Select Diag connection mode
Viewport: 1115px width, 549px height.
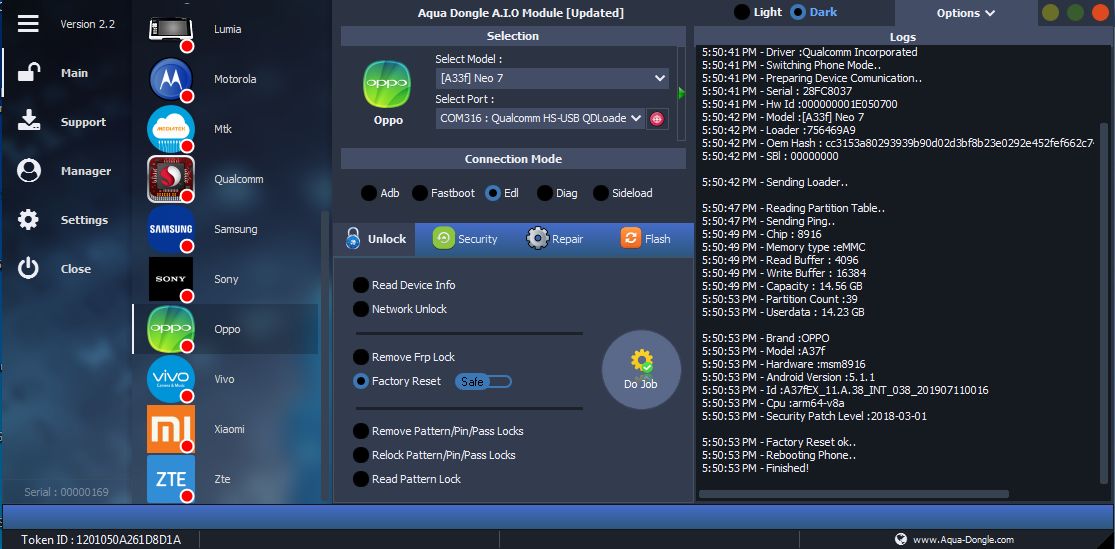tap(557, 193)
